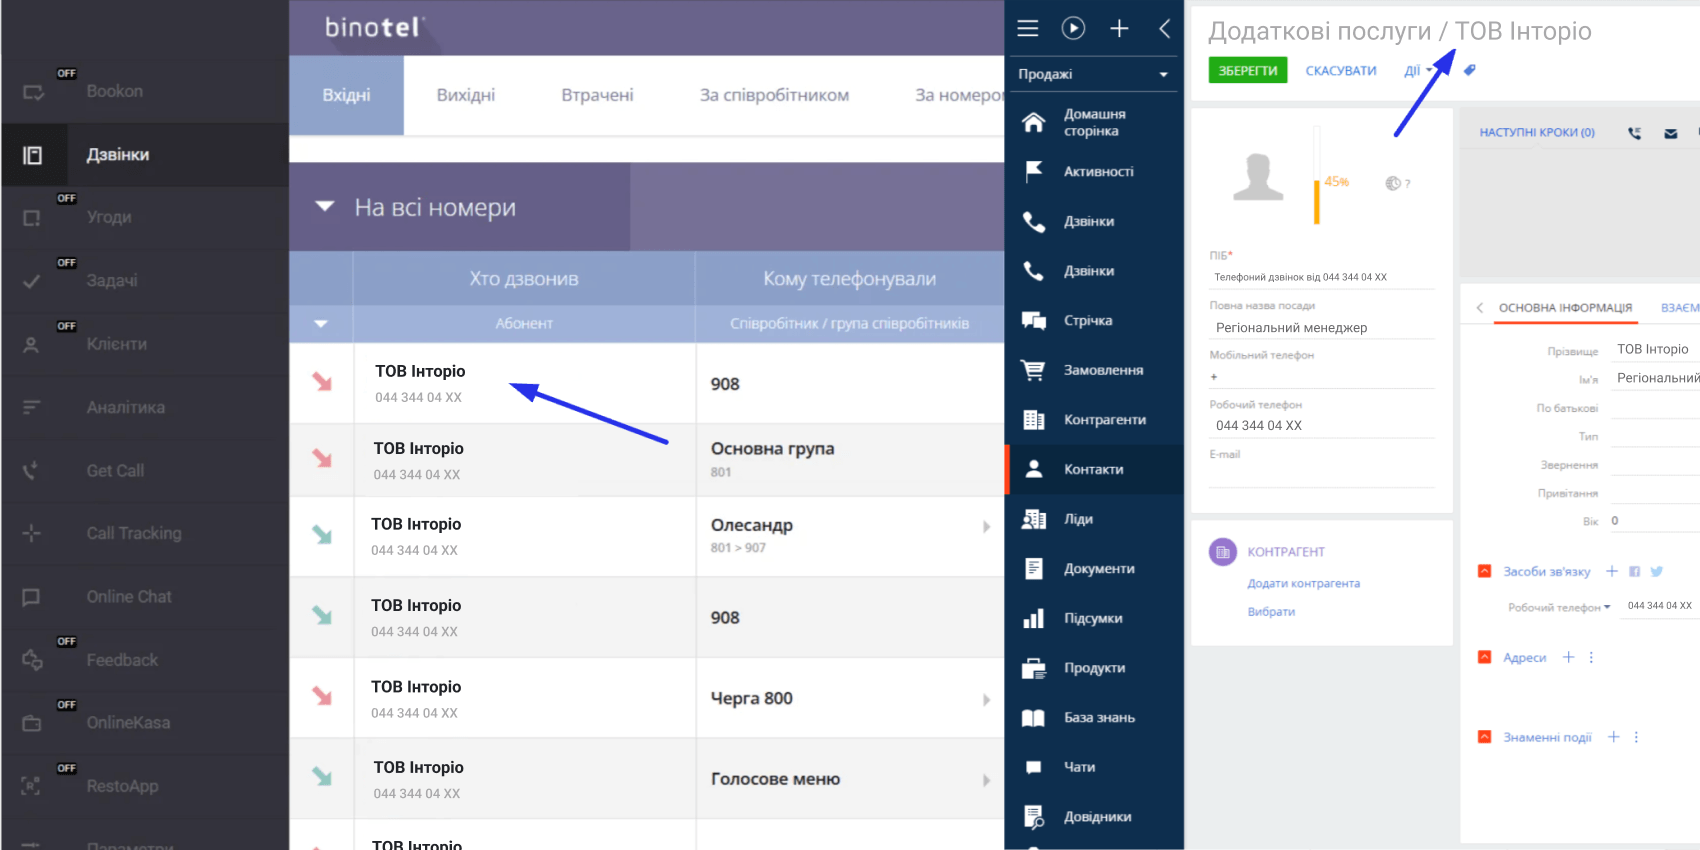Click the green ЗБЕРЕГТИ button
Image resolution: width=1700 pixels, height=850 pixels.
pos(1248,70)
